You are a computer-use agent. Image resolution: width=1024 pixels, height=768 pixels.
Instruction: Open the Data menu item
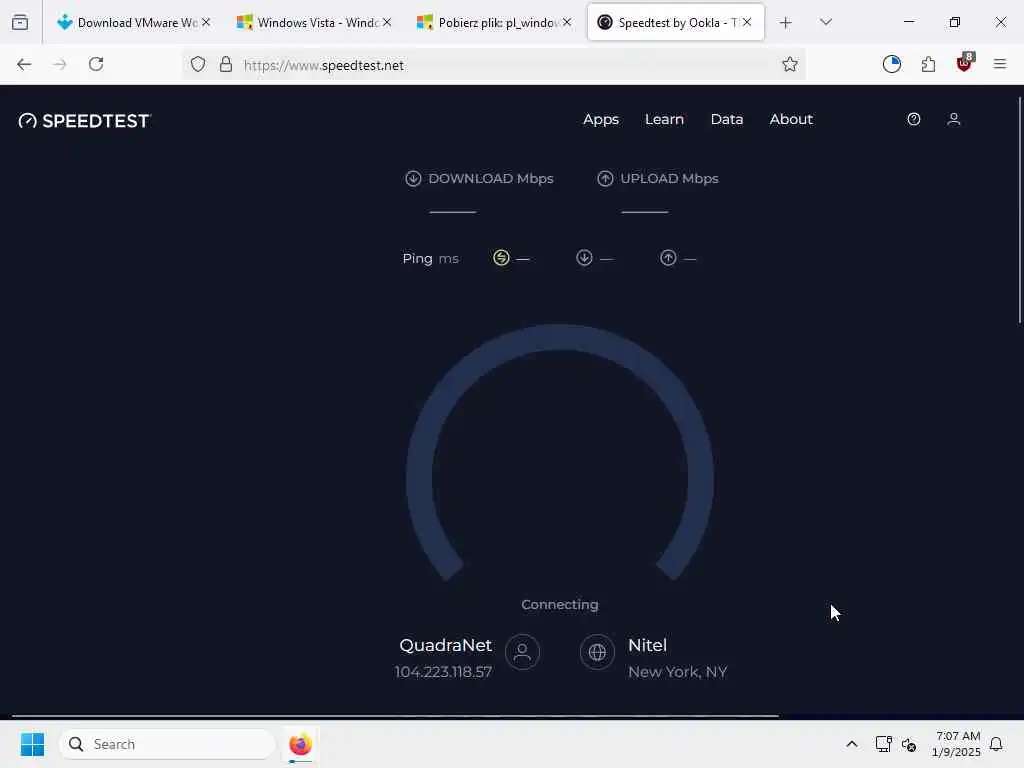coord(727,119)
